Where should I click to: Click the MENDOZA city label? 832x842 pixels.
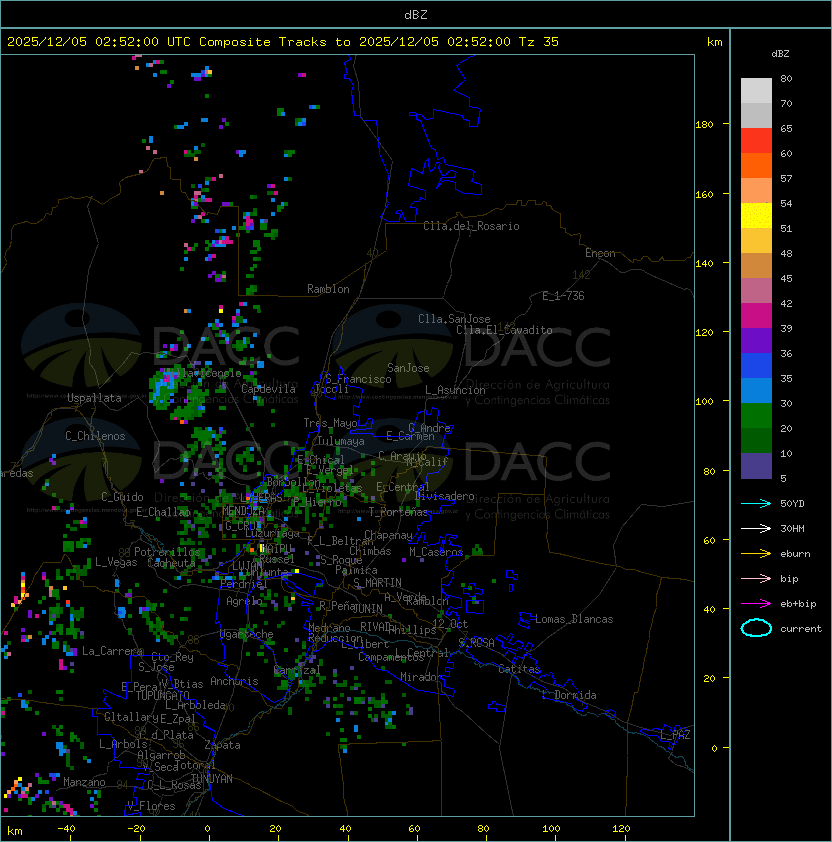(x=243, y=511)
